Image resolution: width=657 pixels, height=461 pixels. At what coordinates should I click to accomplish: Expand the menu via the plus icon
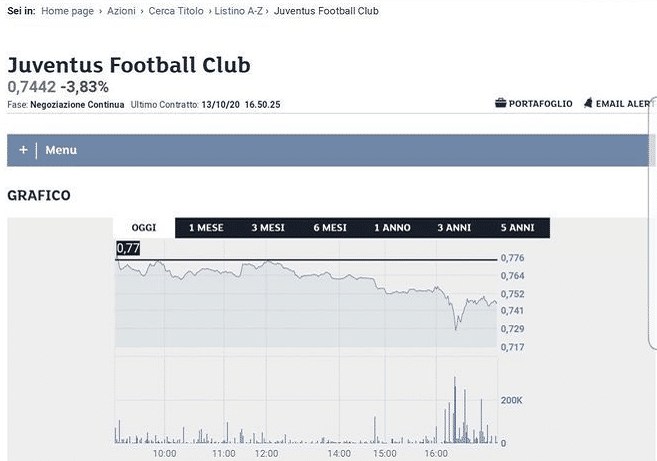[x=22, y=150]
